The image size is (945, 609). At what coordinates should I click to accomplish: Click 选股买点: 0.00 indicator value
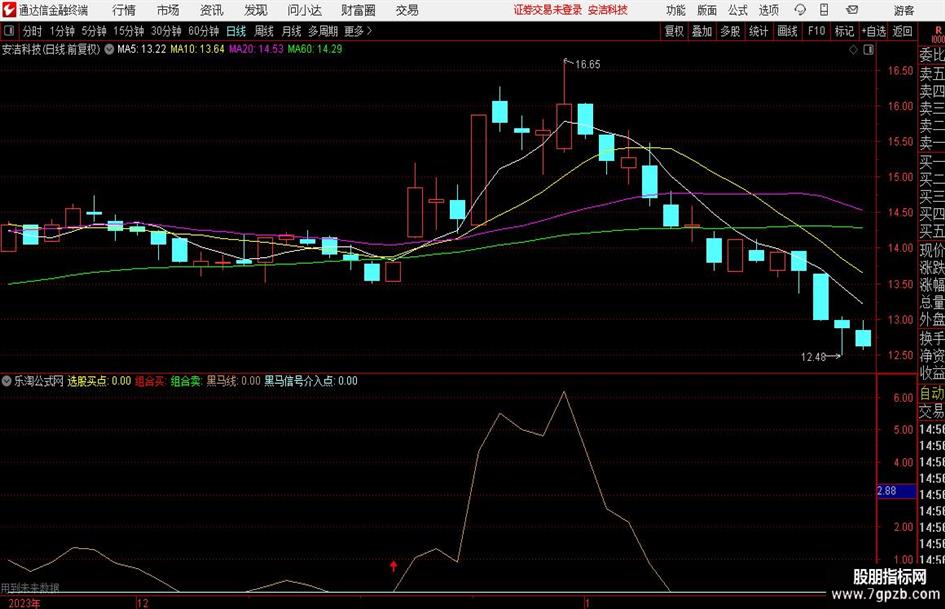(99, 381)
